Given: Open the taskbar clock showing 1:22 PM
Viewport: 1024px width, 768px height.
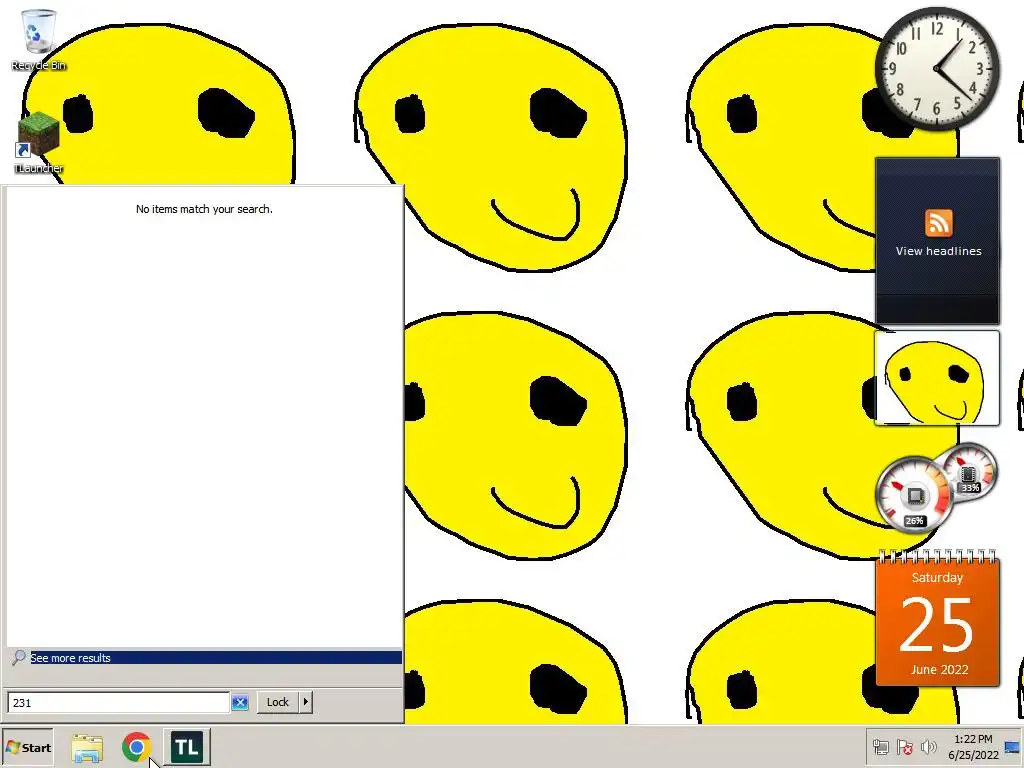Looking at the screenshot, I should 973,747.
